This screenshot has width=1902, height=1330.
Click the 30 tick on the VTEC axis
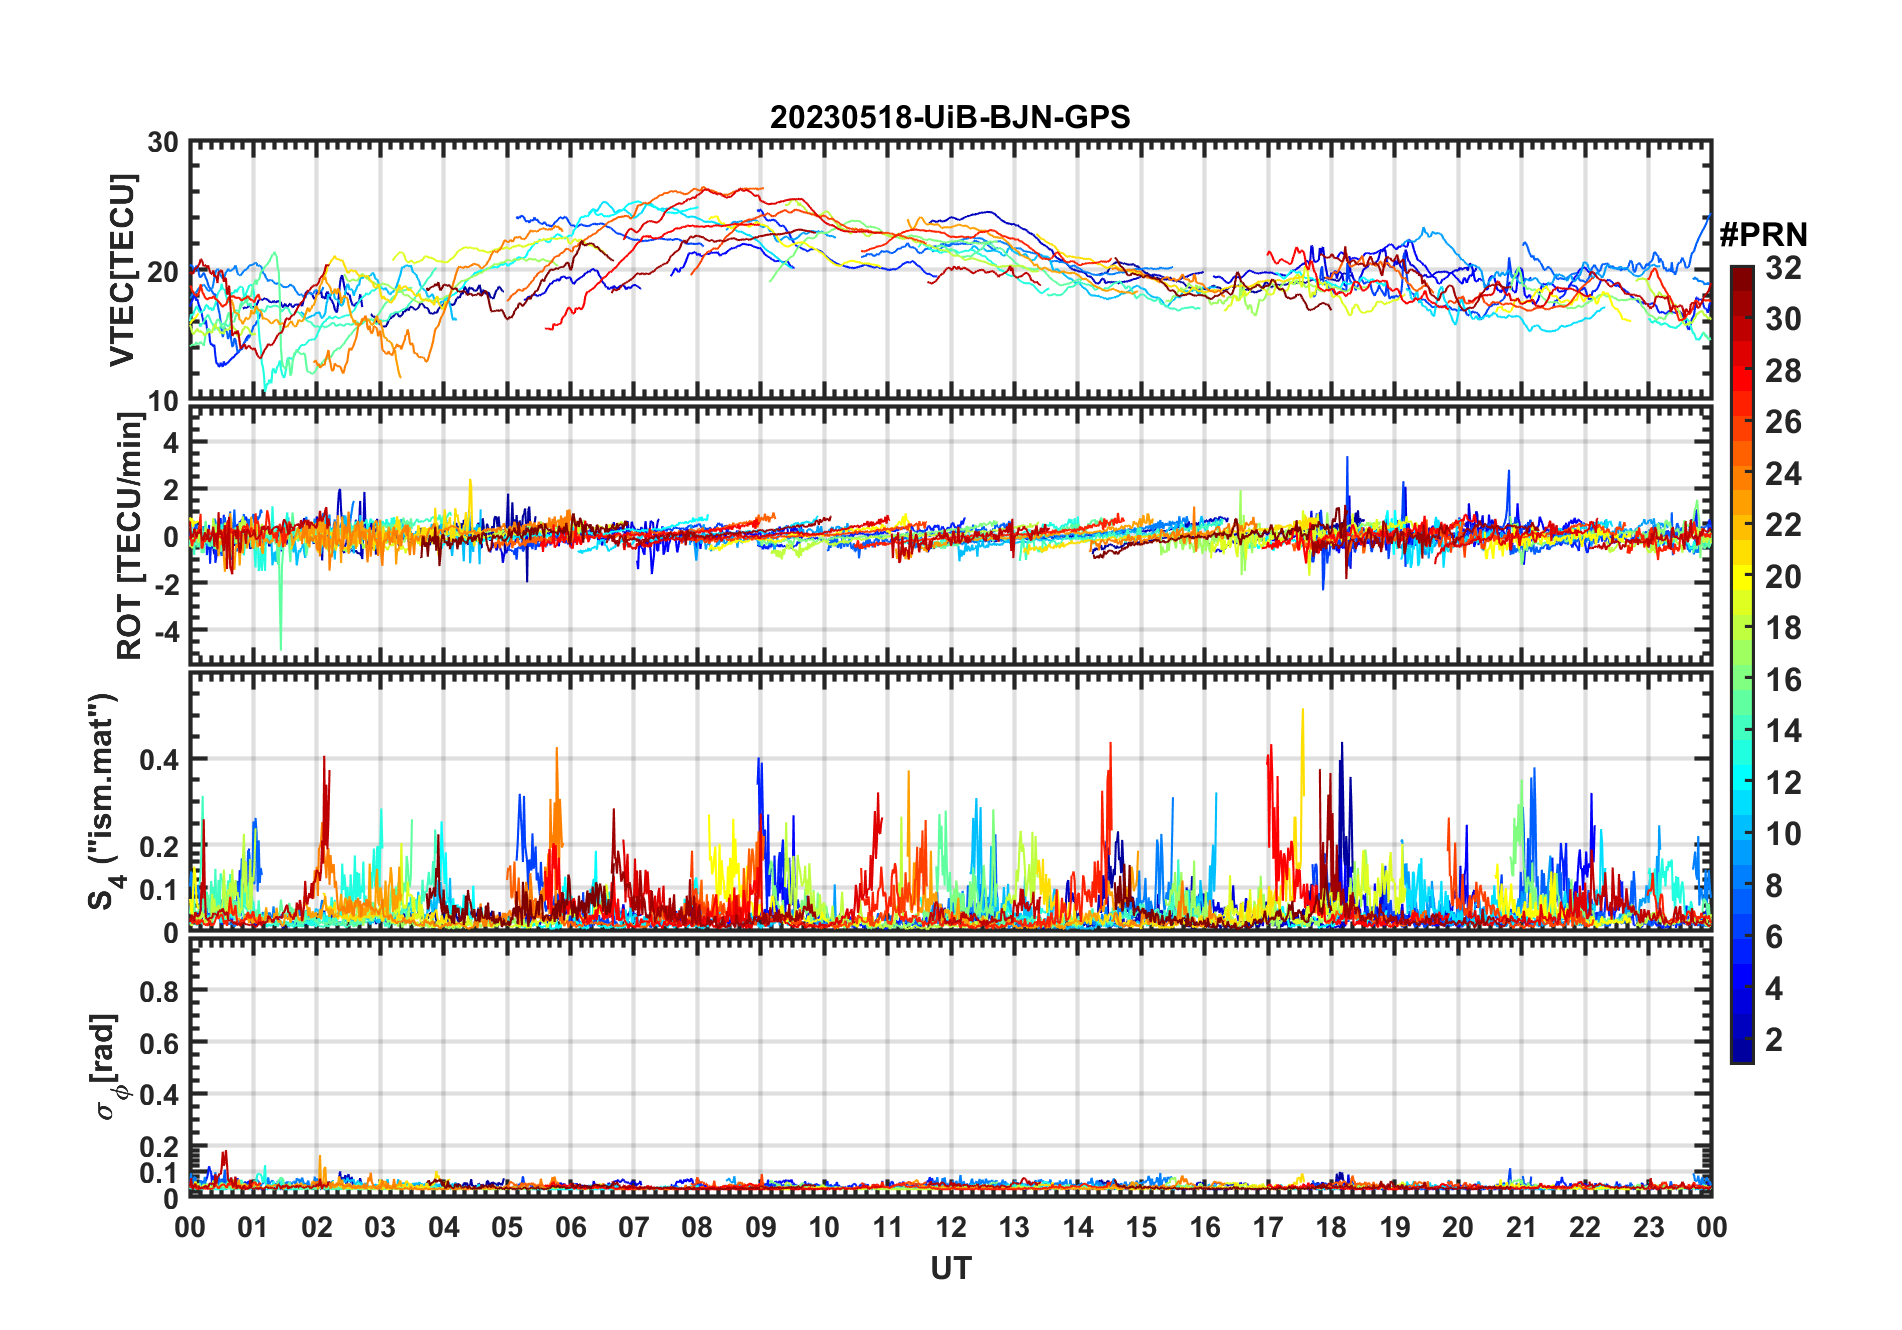tap(163, 143)
